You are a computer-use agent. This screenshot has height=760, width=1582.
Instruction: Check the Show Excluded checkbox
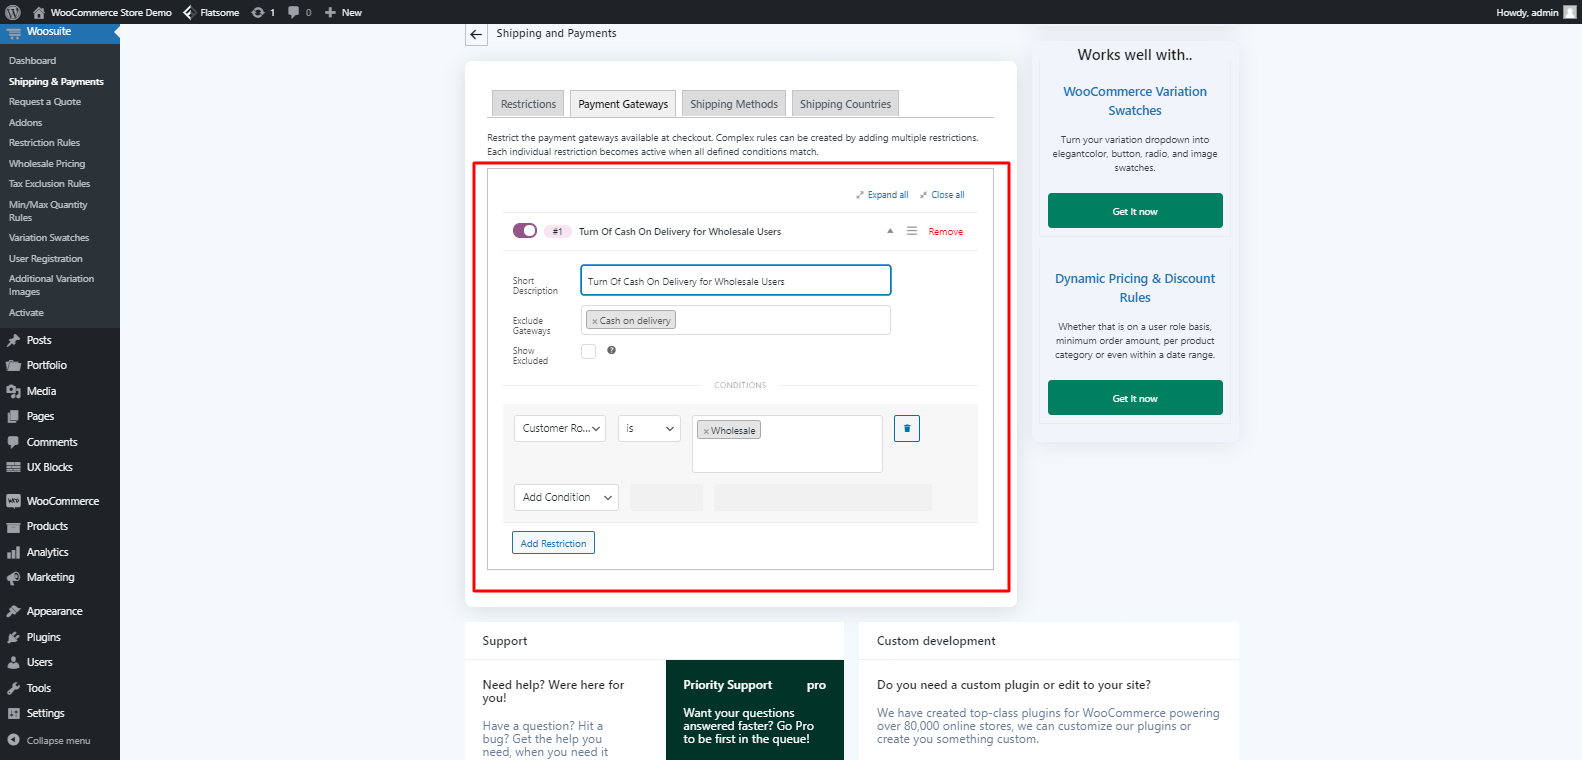[588, 351]
